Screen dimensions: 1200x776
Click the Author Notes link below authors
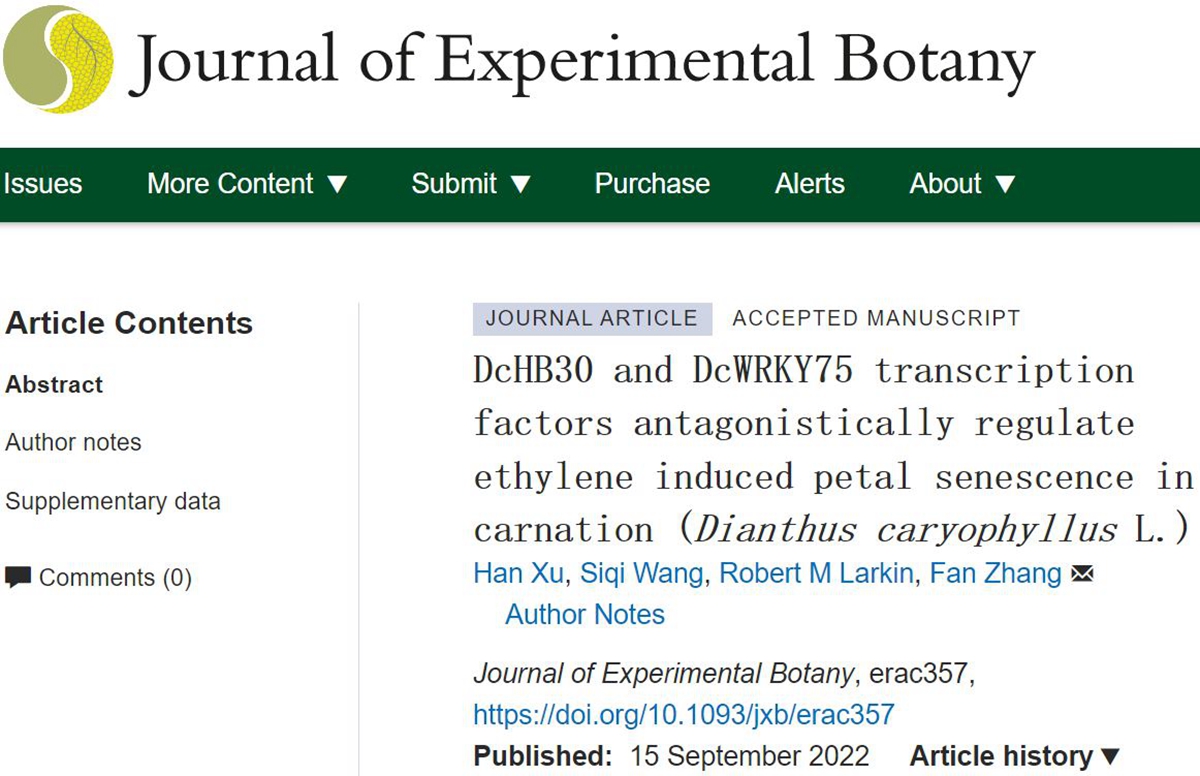584,614
